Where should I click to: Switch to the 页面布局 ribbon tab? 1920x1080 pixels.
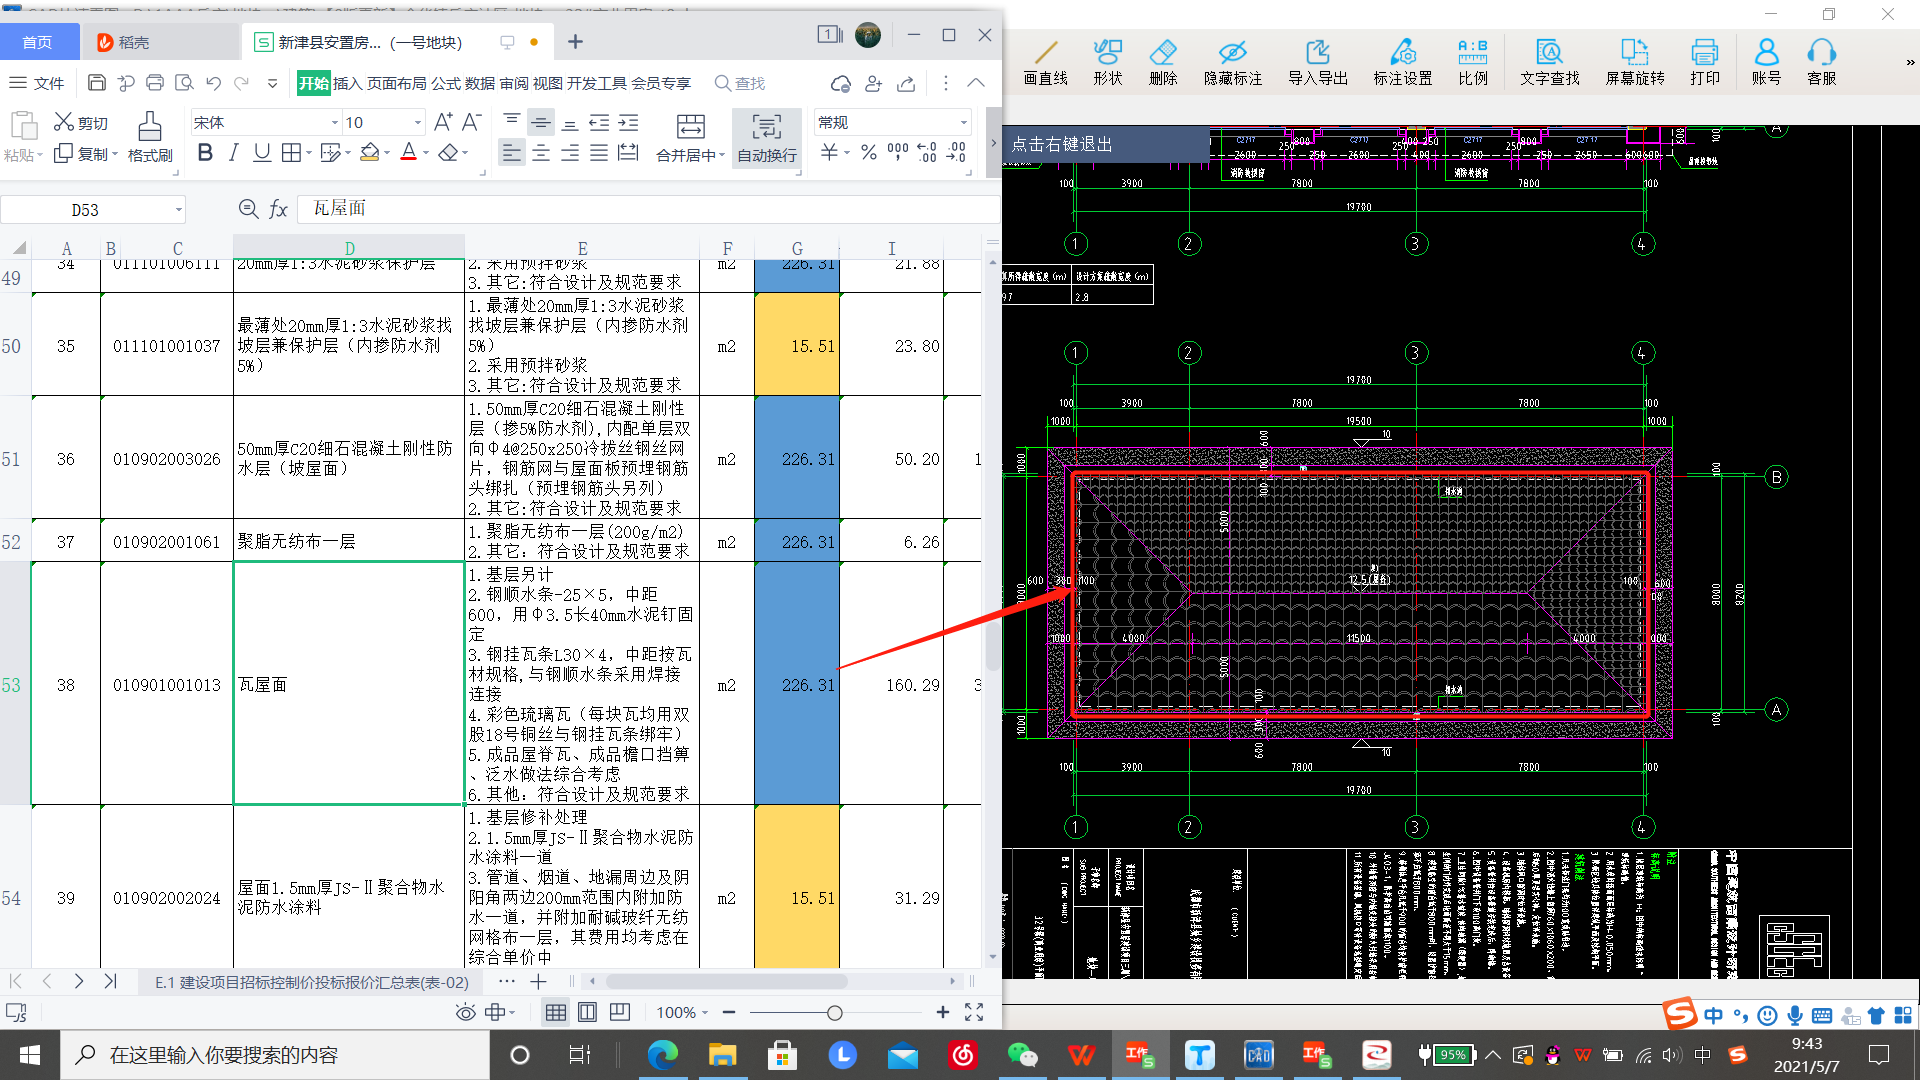(x=396, y=83)
